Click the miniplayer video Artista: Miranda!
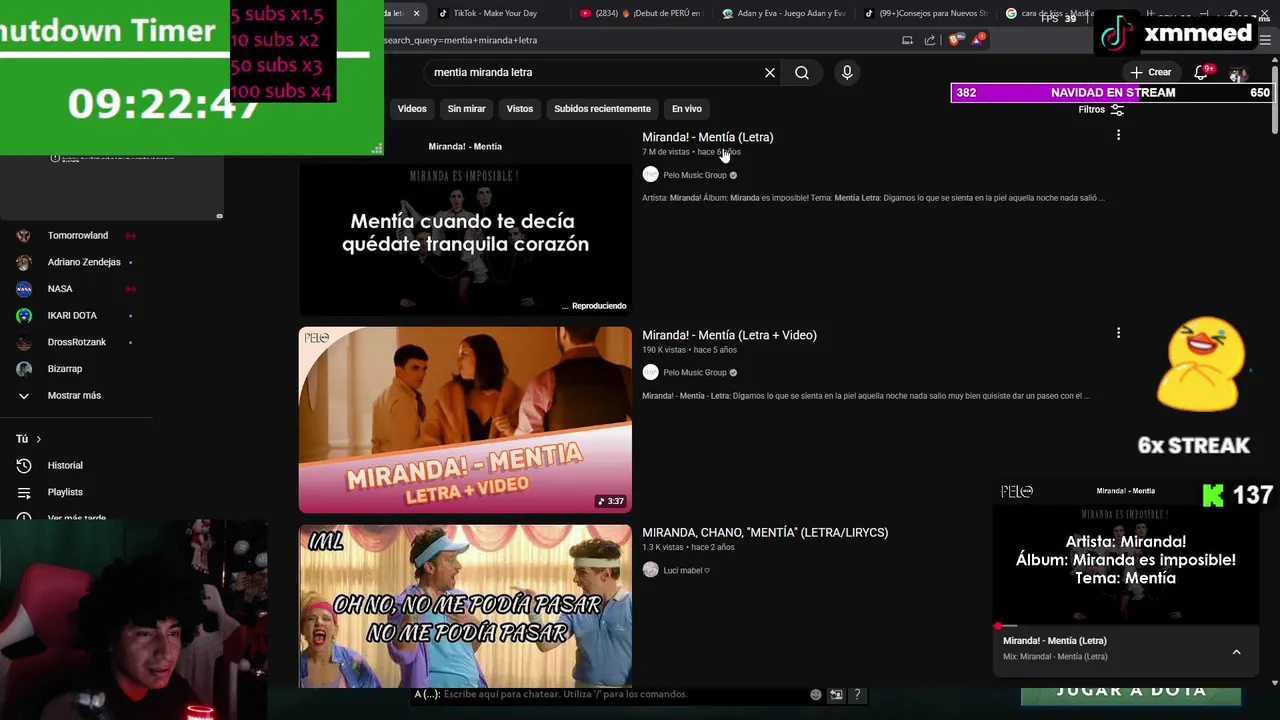The image size is (1280, 720). (1126, 553)
